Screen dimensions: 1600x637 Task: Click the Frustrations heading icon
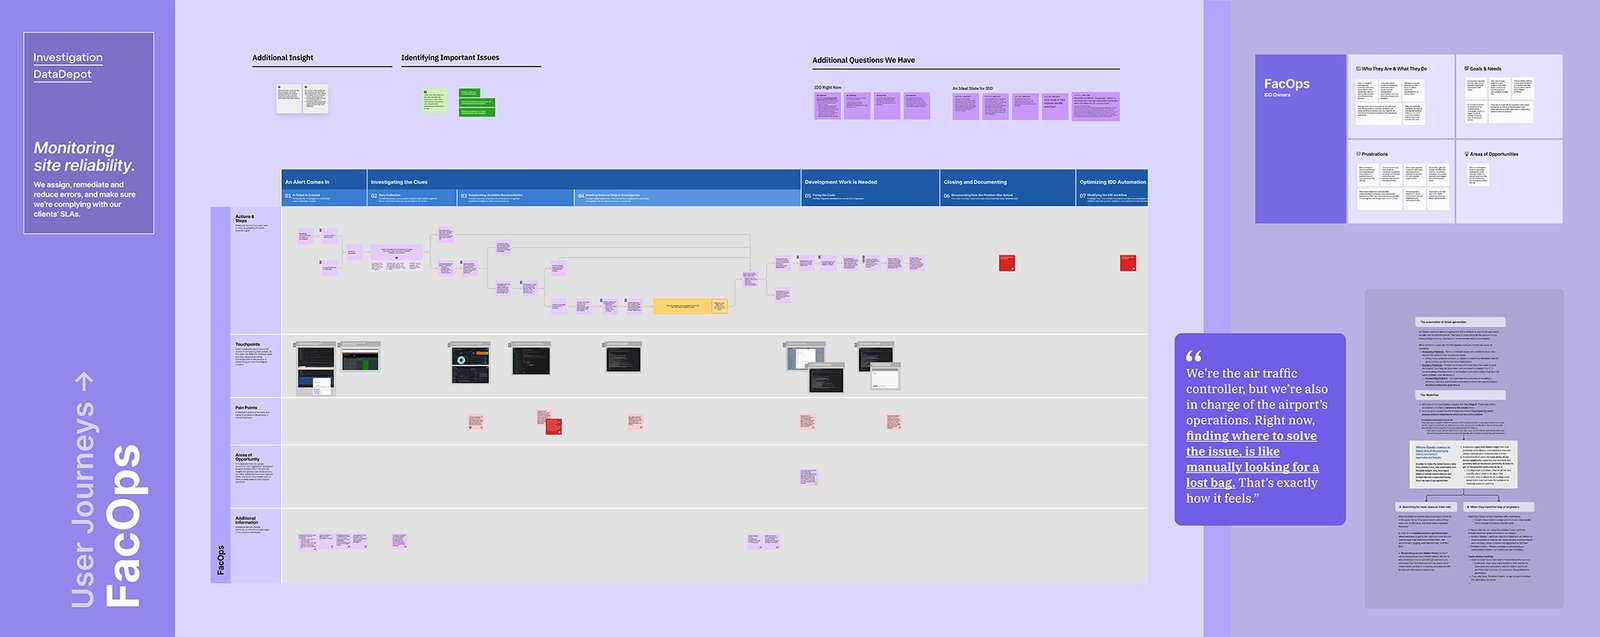click(x=1358, y=154)
